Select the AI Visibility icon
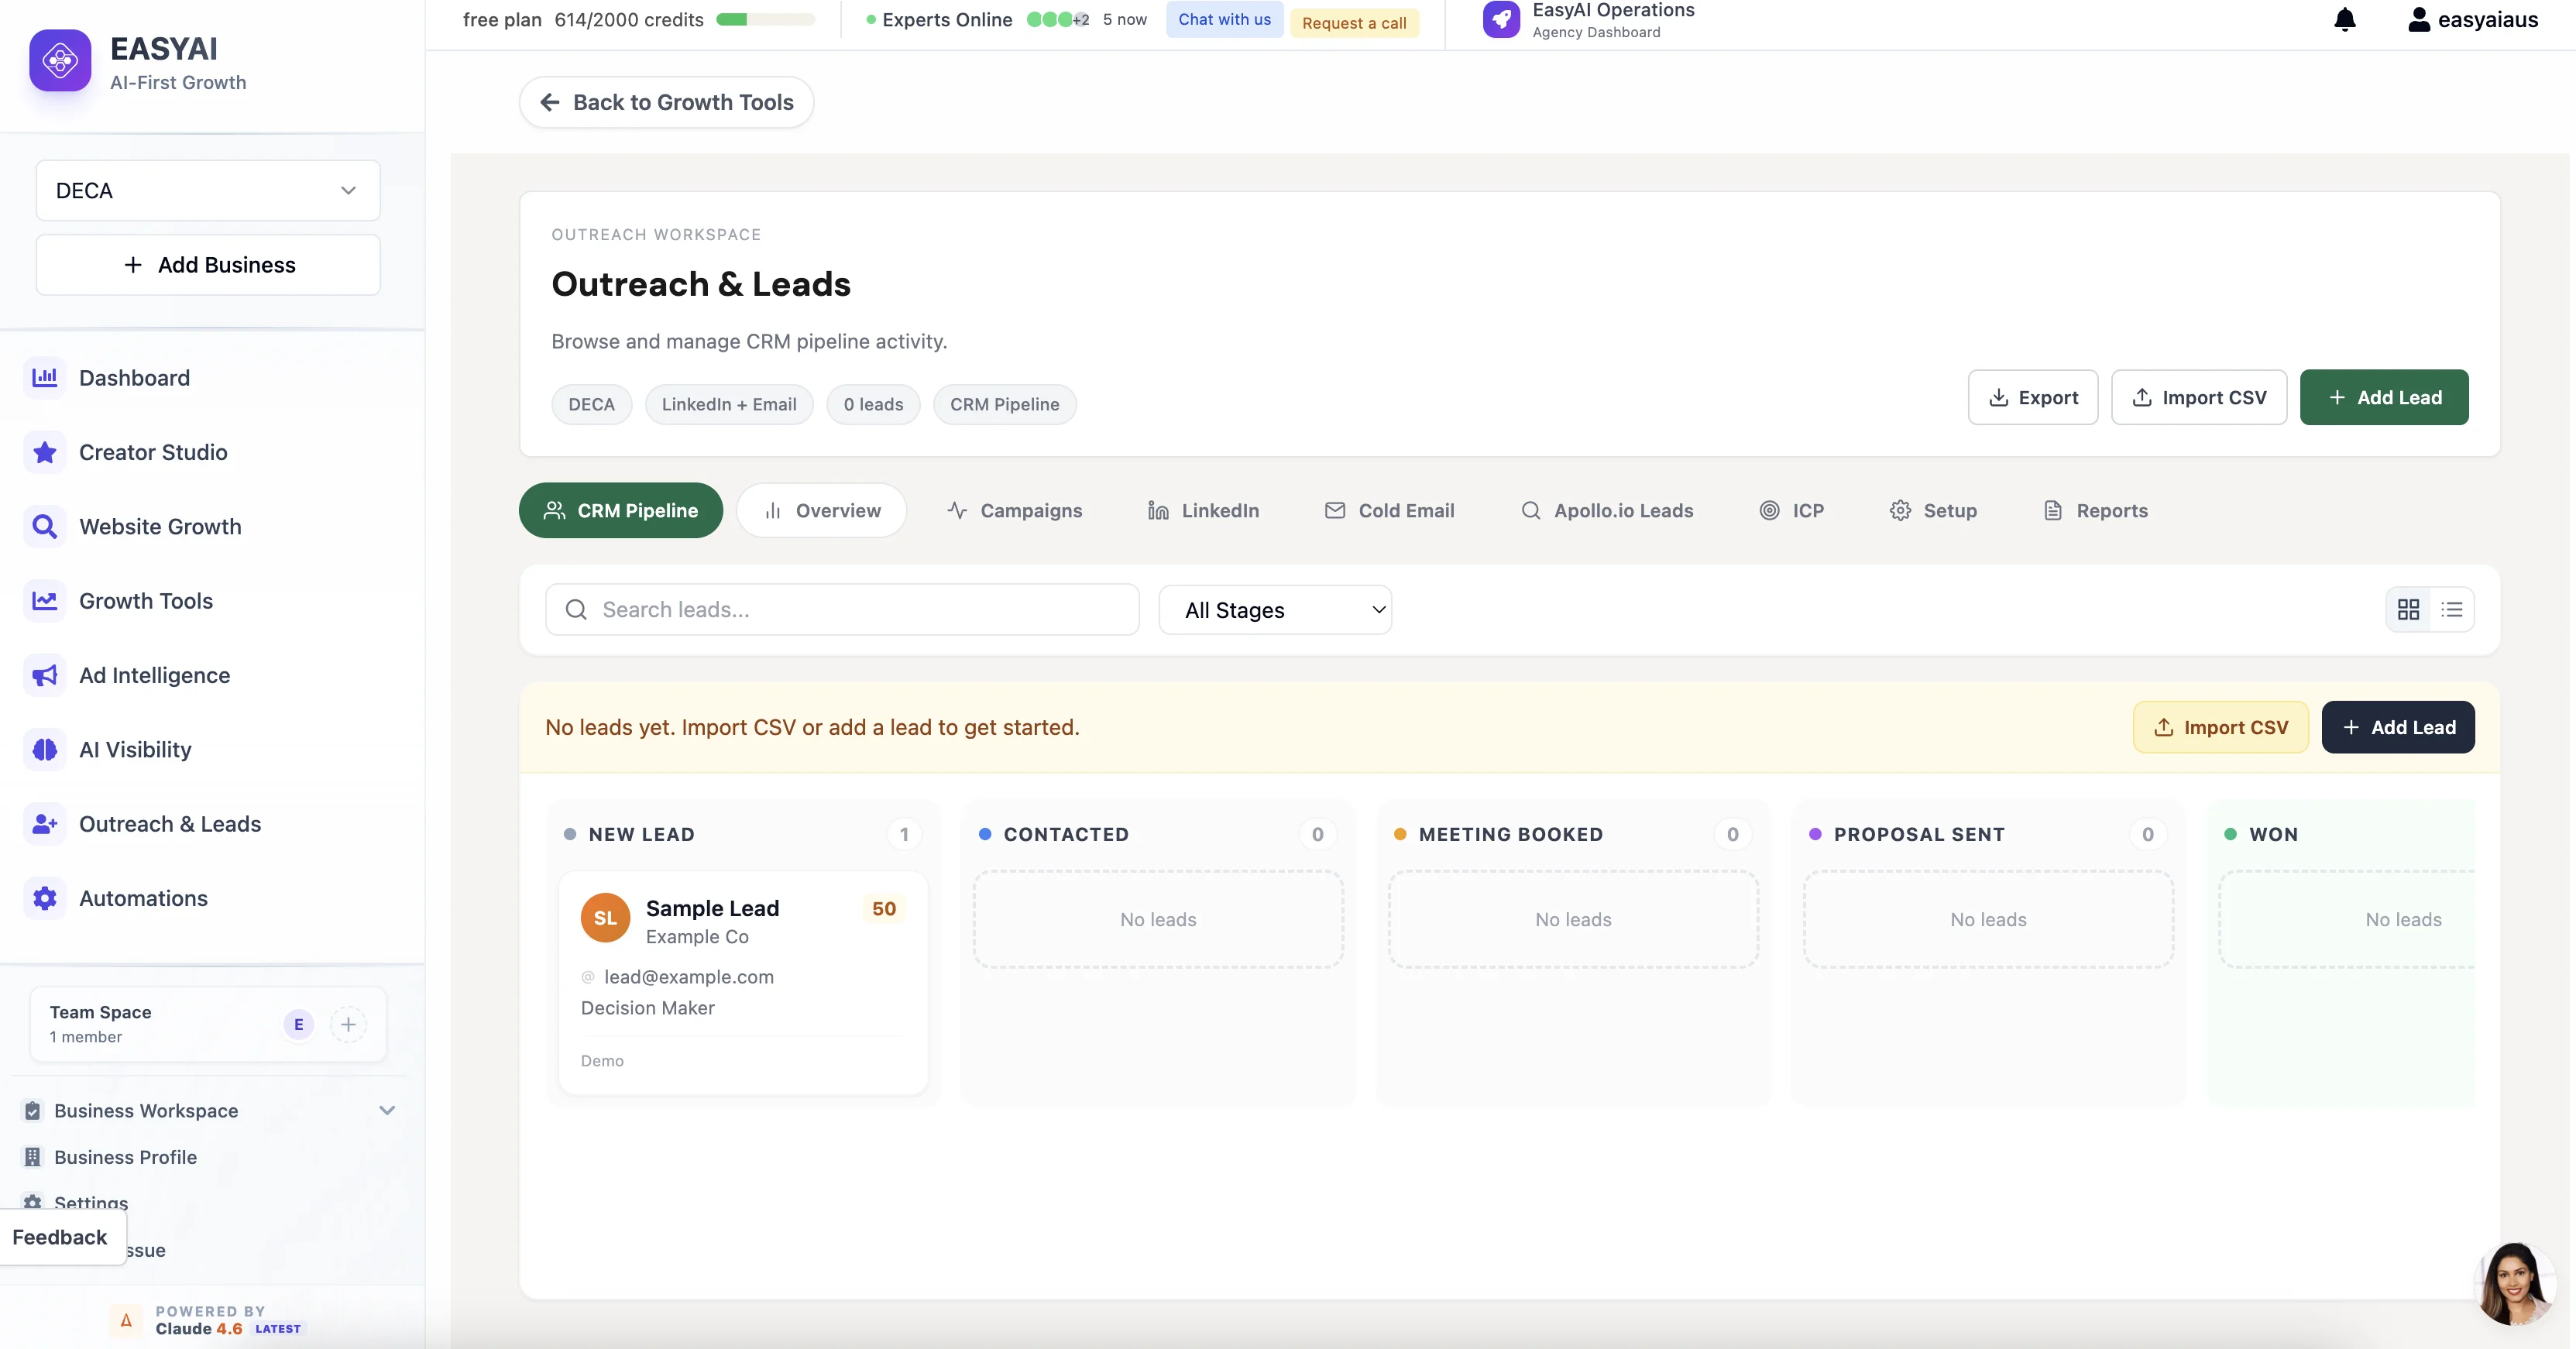 click(x=44, y=749)
